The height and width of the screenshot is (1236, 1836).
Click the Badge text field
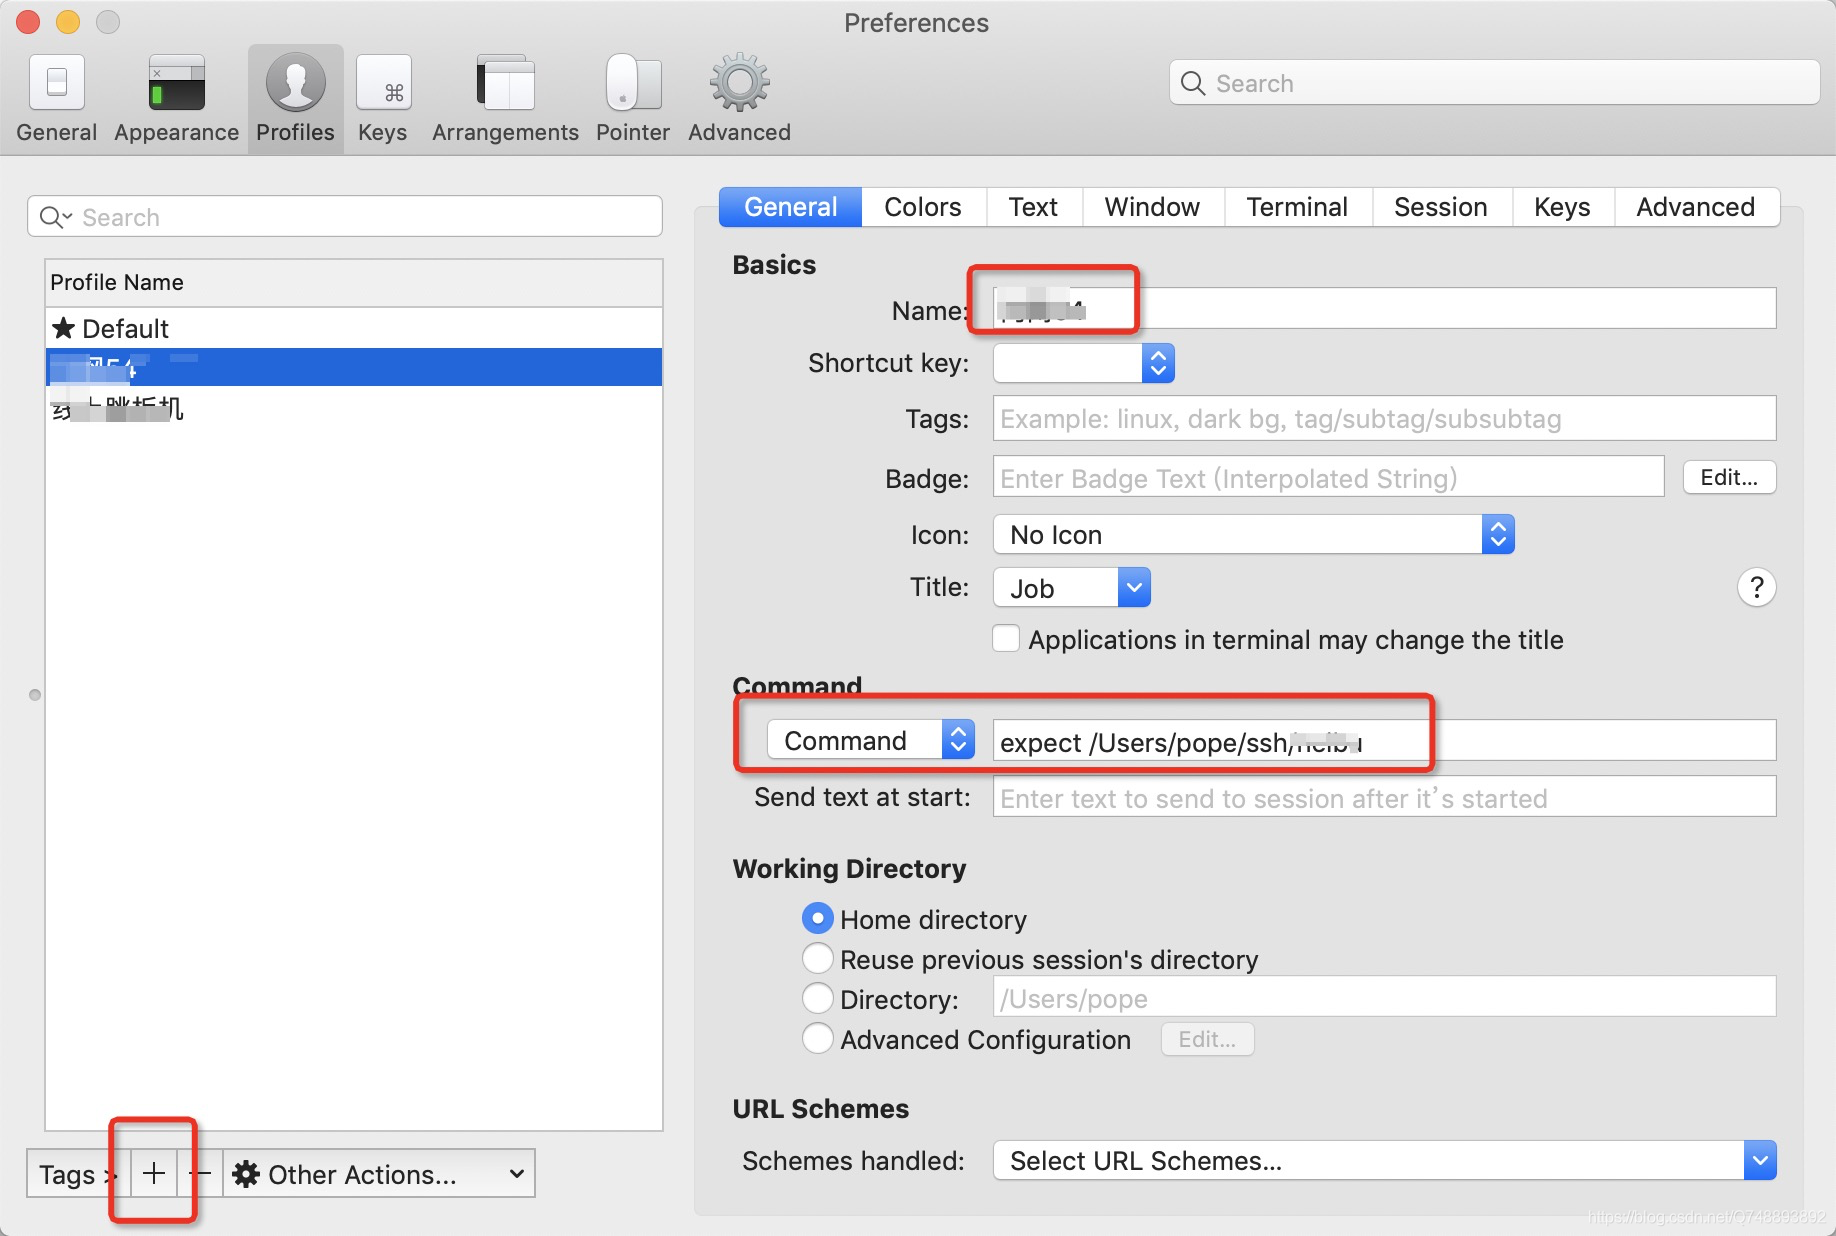coord(1329,477)
